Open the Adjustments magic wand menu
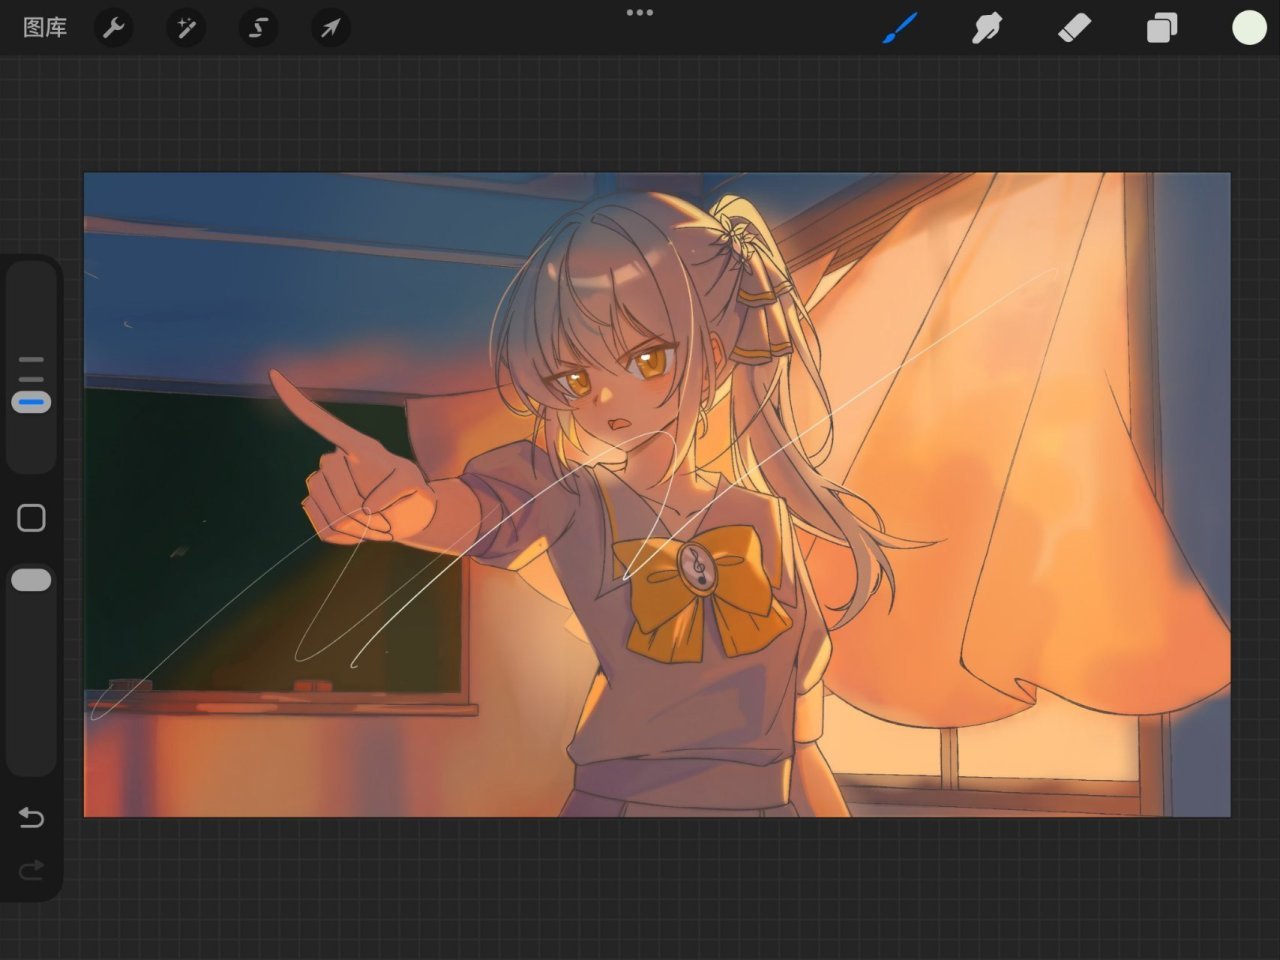Viewport: 1280px width, 960px height. point(186,28)
